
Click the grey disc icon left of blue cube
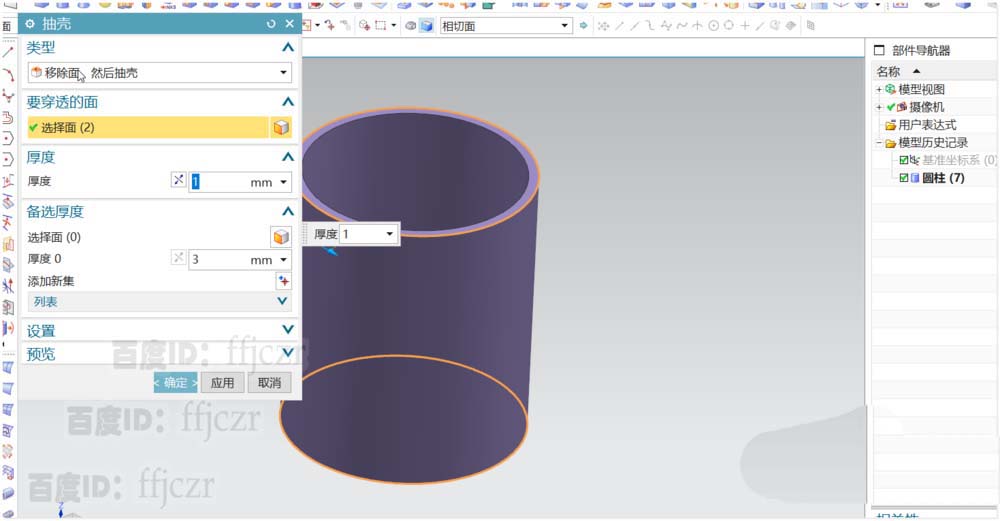411,26
